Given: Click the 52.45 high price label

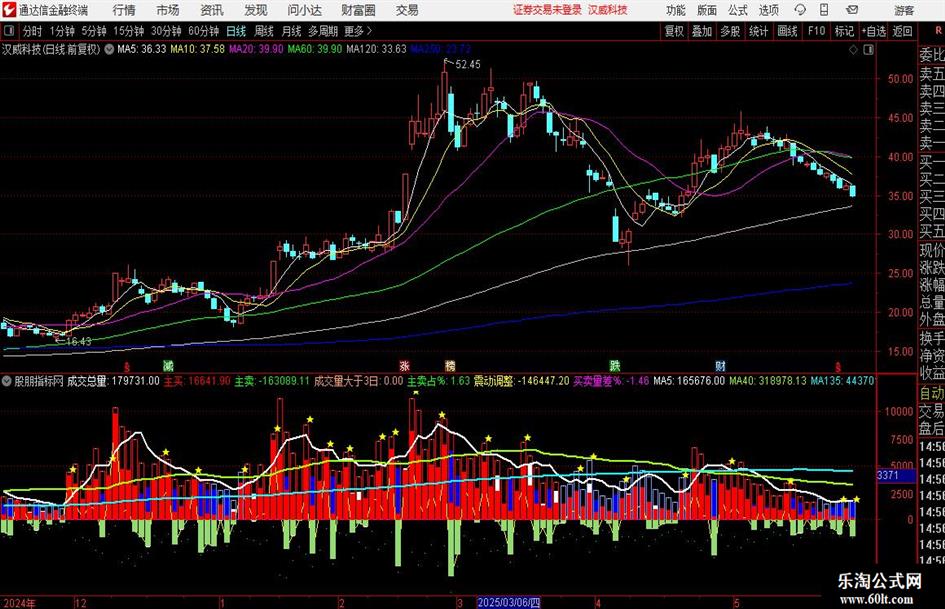Looking at the screenshot, I should click(x=468, y=65).
